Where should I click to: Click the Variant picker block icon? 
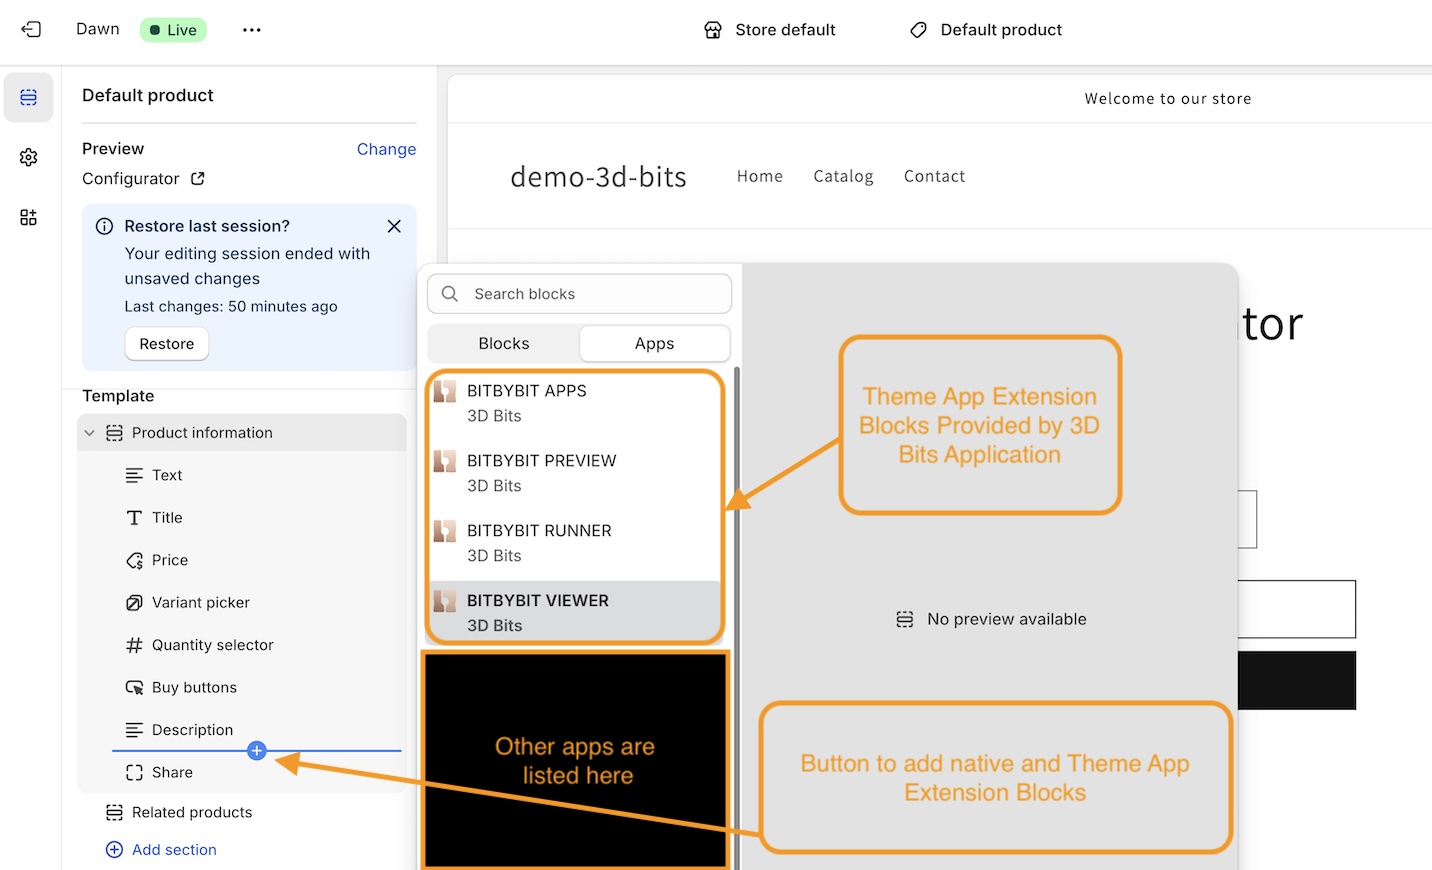point(134,602)
